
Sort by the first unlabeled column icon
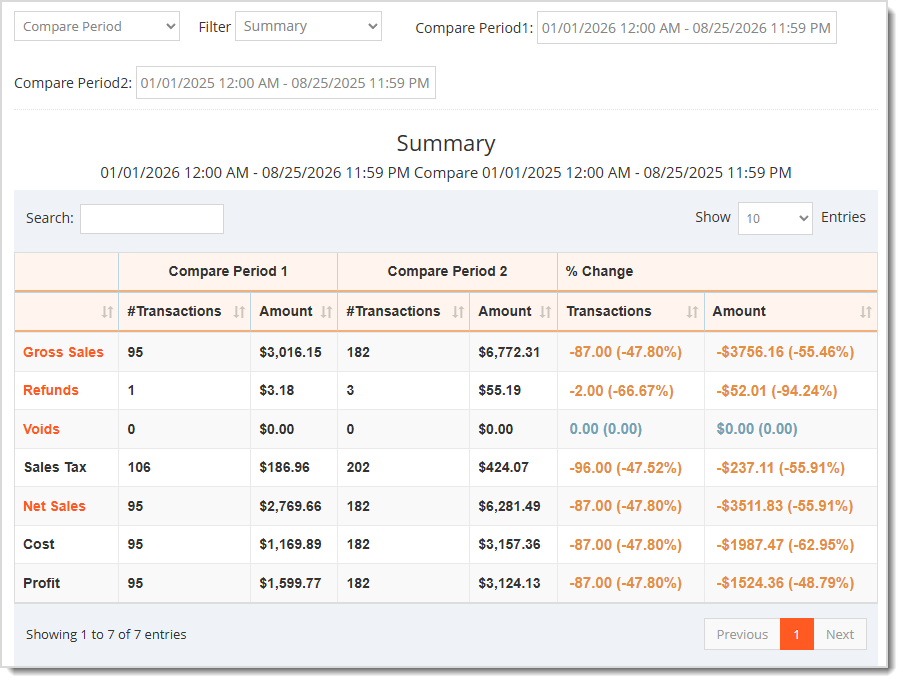(x=107, y=312)
